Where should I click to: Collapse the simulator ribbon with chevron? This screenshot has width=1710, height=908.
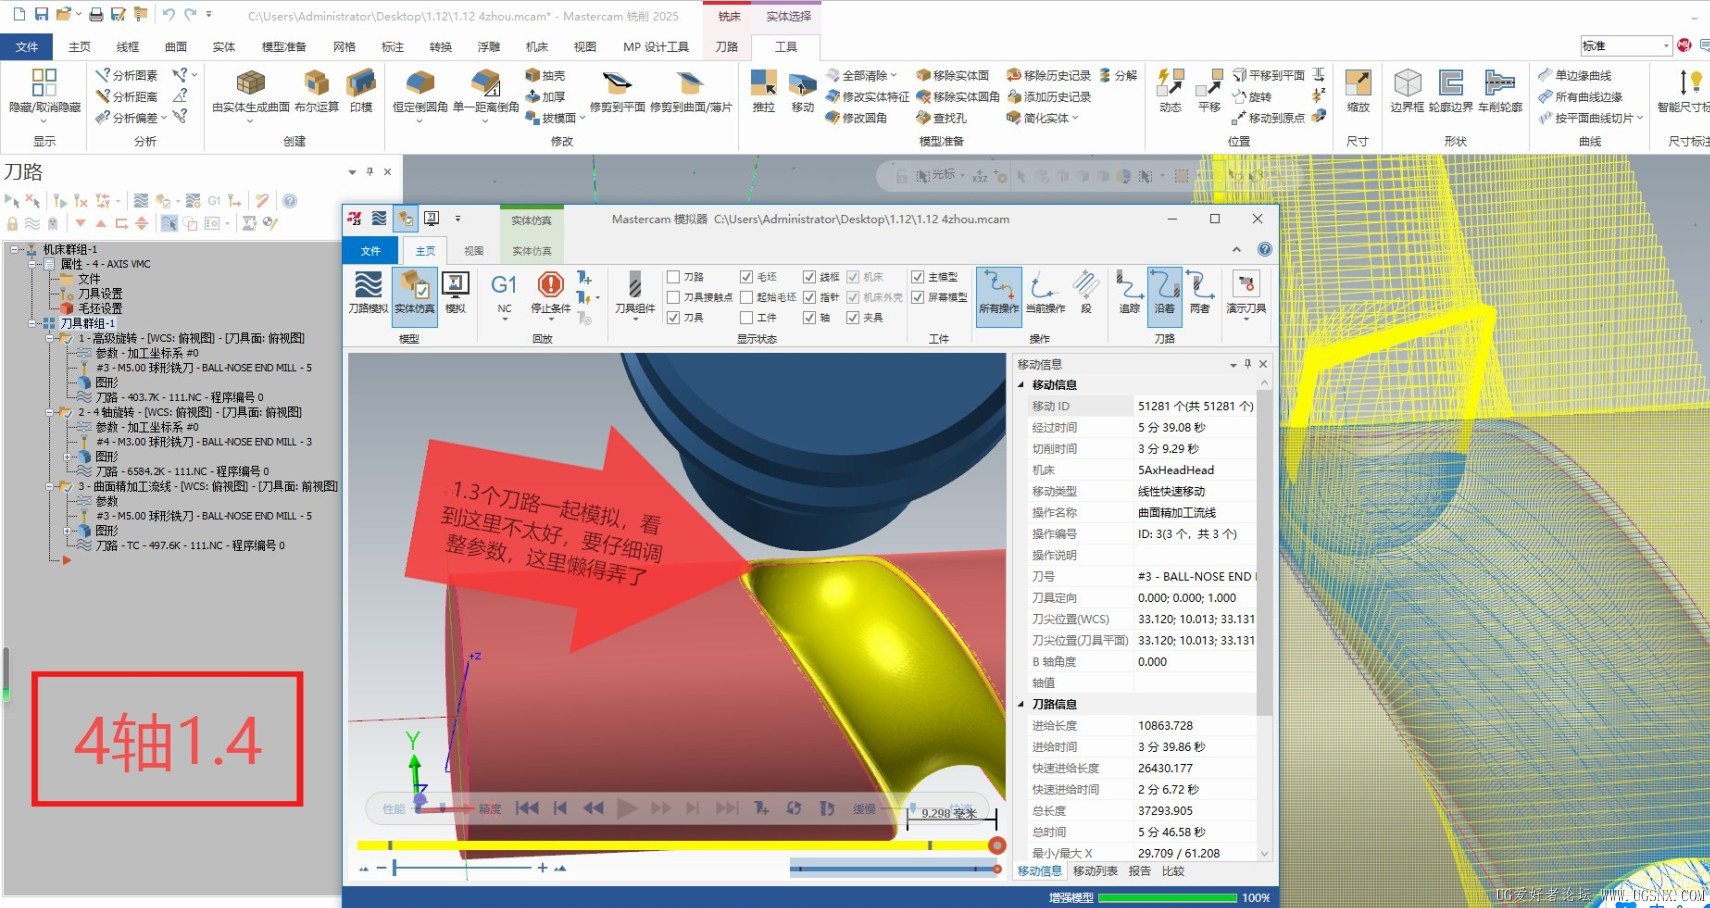[1236, 249]
